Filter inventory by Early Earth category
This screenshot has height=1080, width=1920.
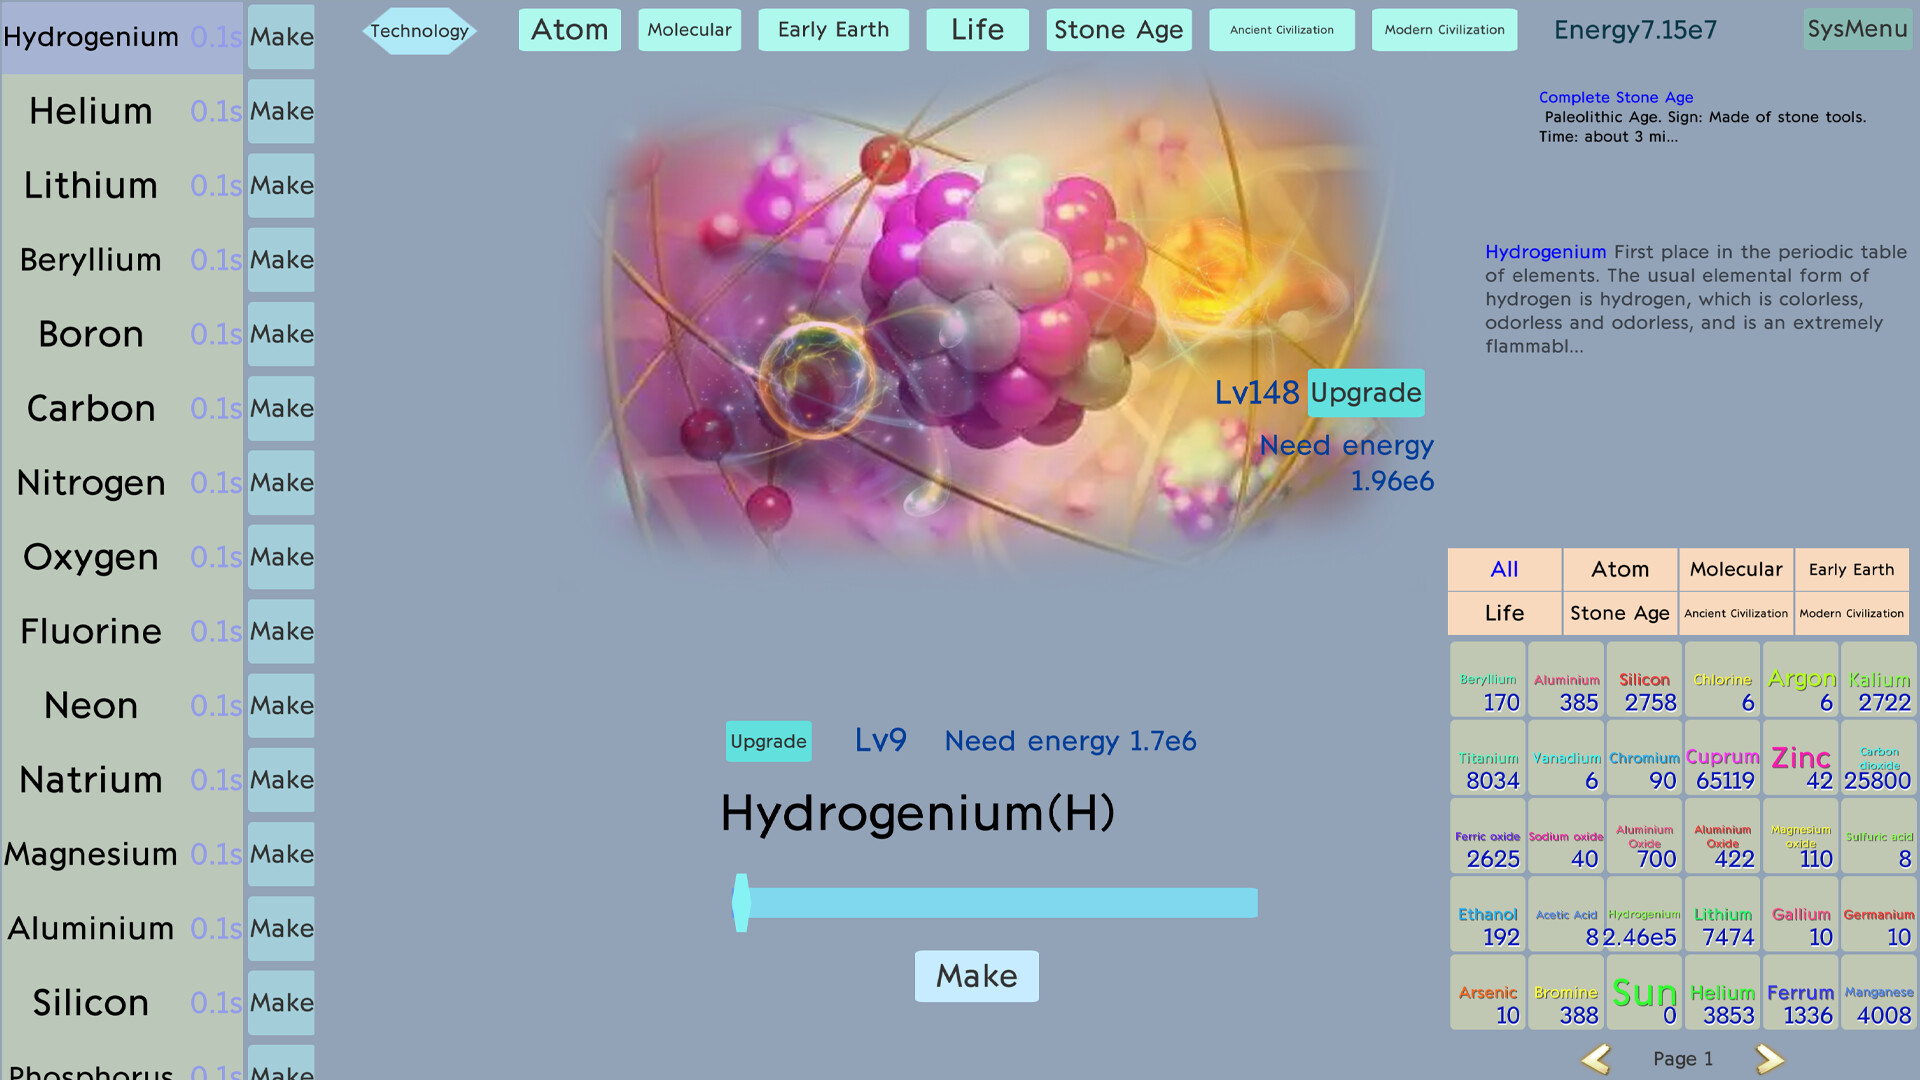1851,569
